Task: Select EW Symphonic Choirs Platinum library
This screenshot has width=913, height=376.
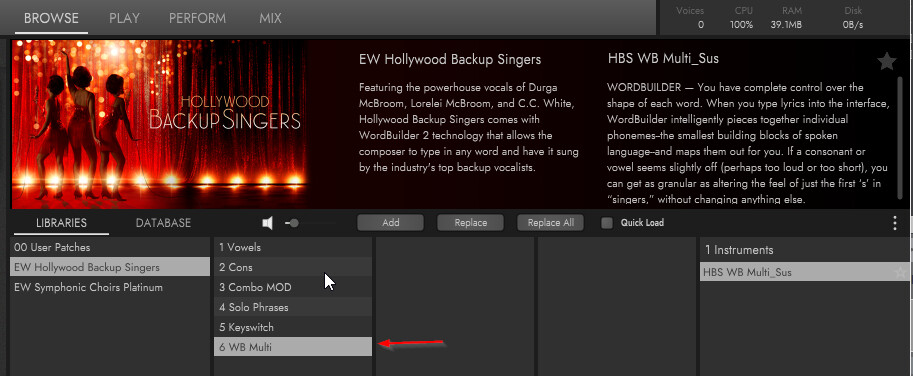Action: tap(110, 288)
